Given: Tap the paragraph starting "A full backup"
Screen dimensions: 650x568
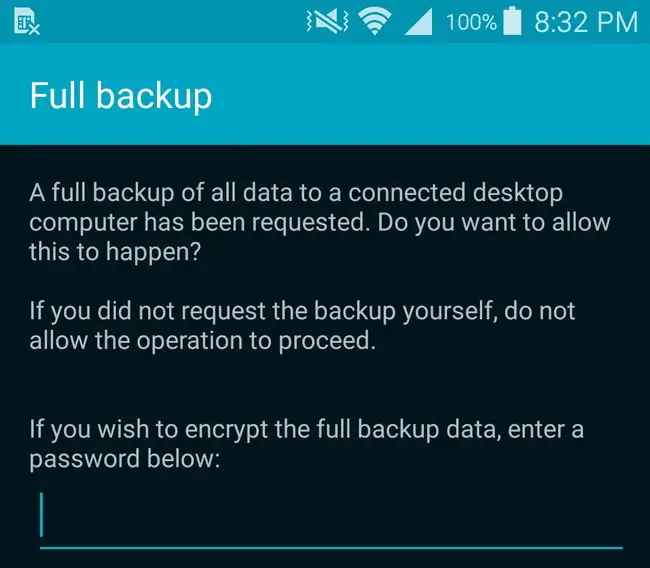Looking at the screenshot, I should point(320,223).
